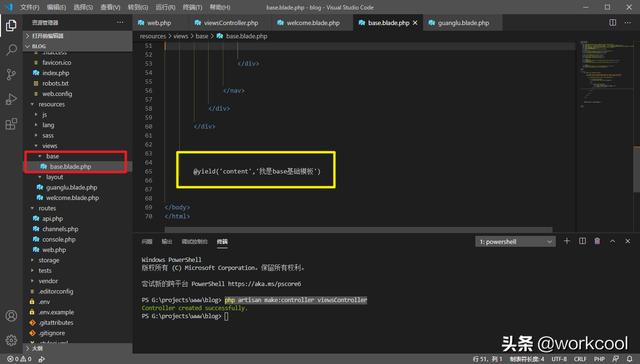
Task: Open the Run and Debug view
Action: click(11, 99)
